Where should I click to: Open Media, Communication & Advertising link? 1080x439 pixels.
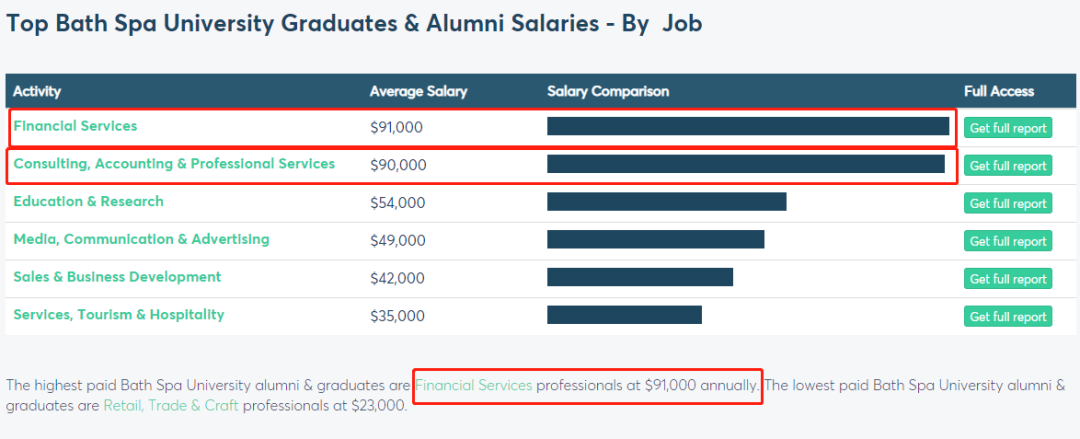141,240
